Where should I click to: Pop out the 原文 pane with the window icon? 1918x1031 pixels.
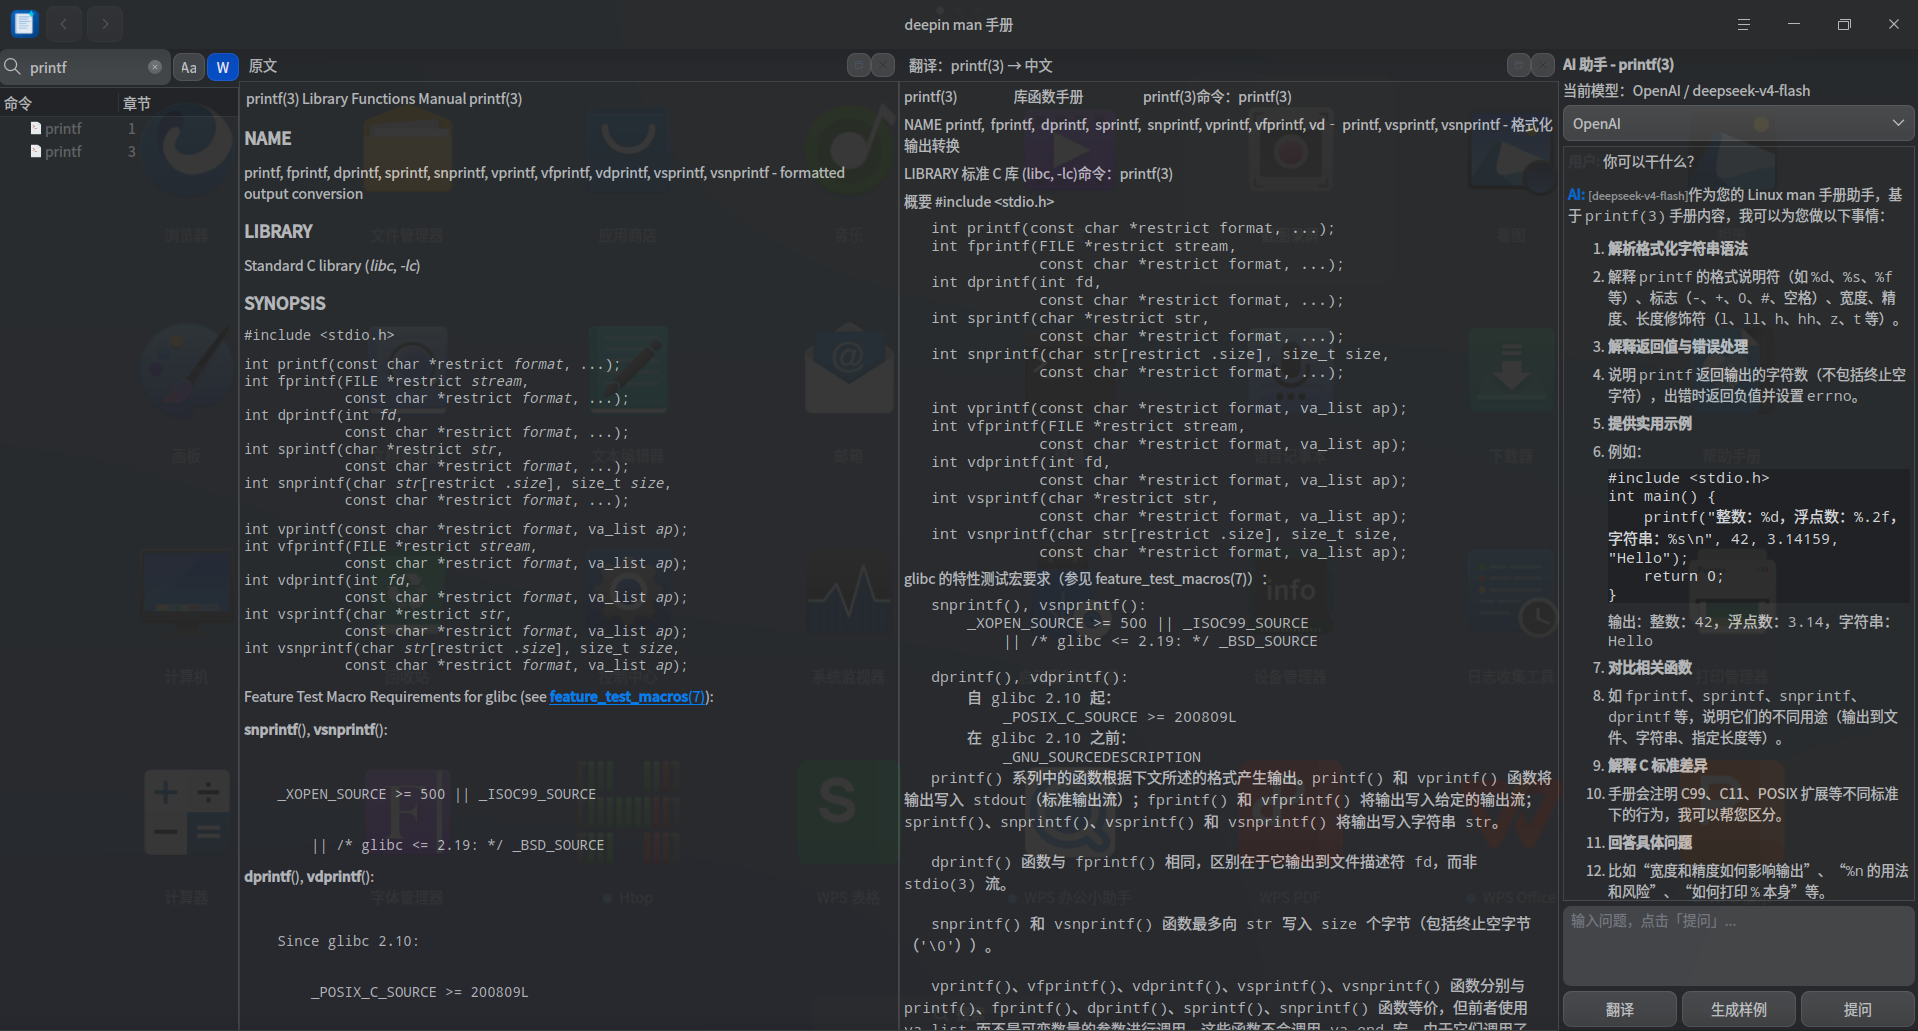click(x=859, y=66)
